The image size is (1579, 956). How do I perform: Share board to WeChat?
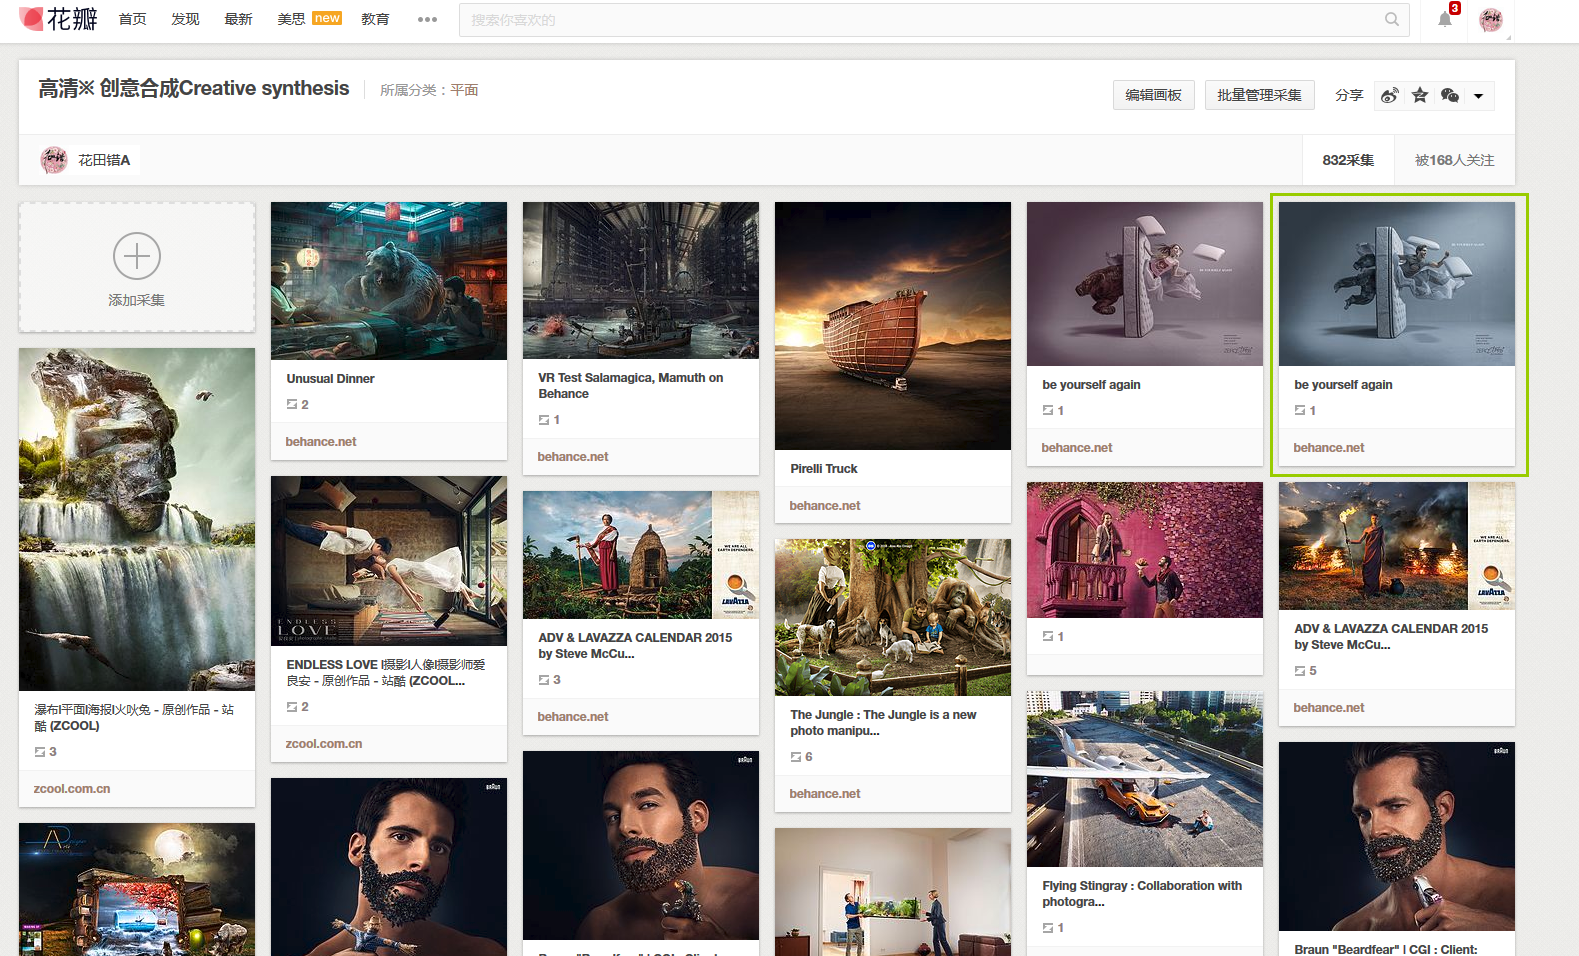tap(1450, 95)
